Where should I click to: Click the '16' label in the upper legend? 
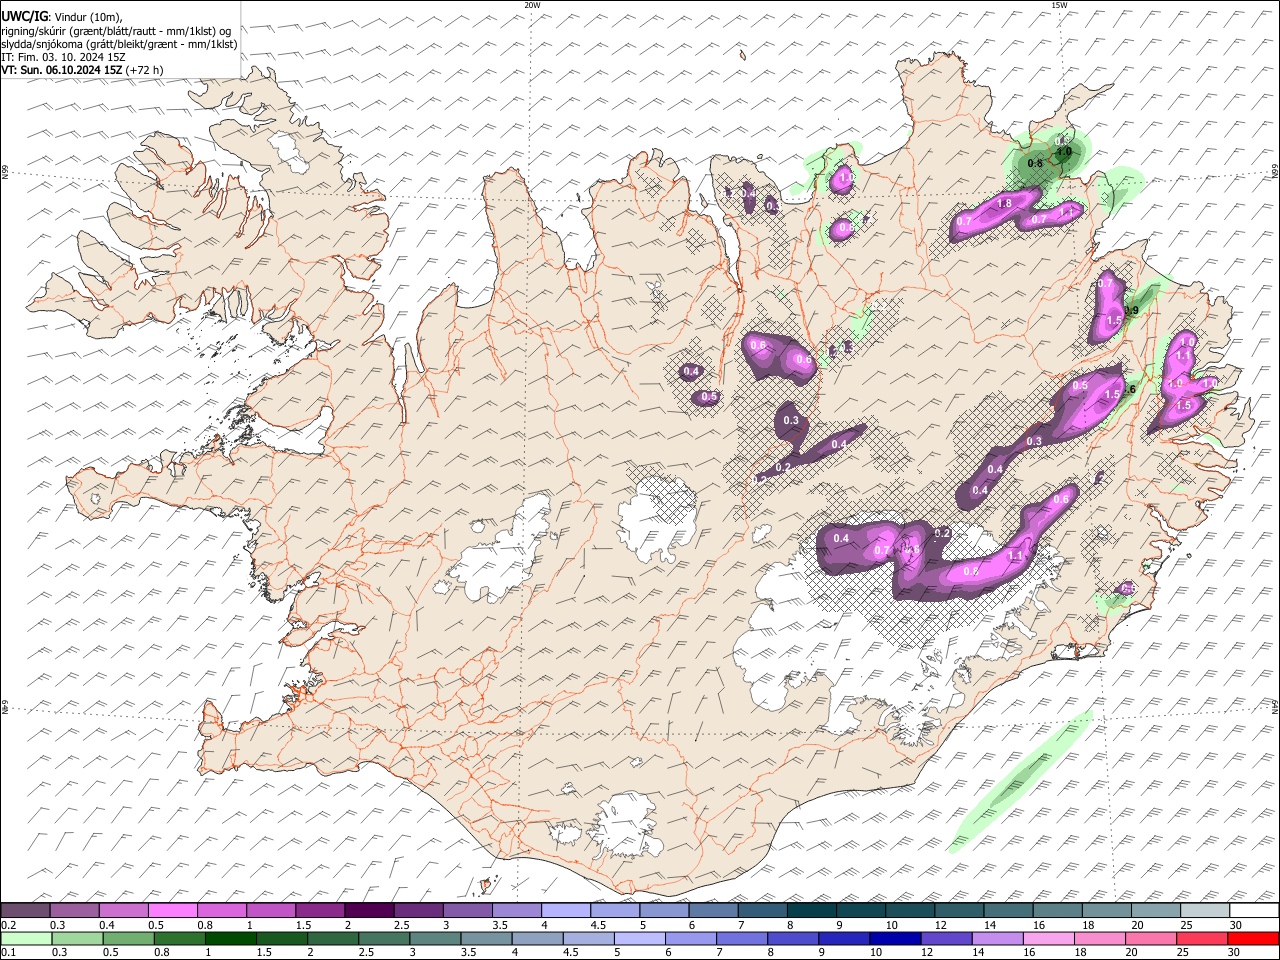[1040, 925]
